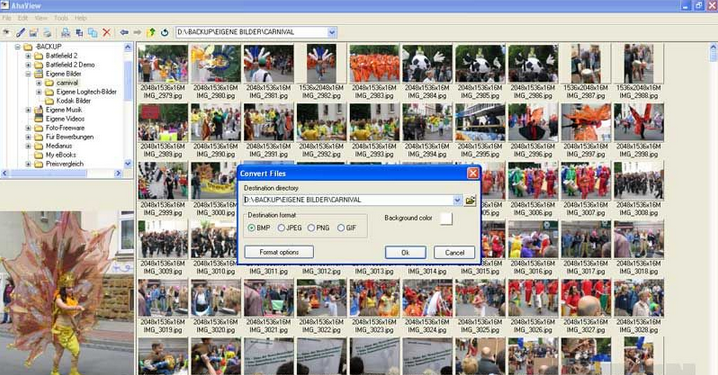Open the View menu
718x375 pixels.
(x=41, y=18)
